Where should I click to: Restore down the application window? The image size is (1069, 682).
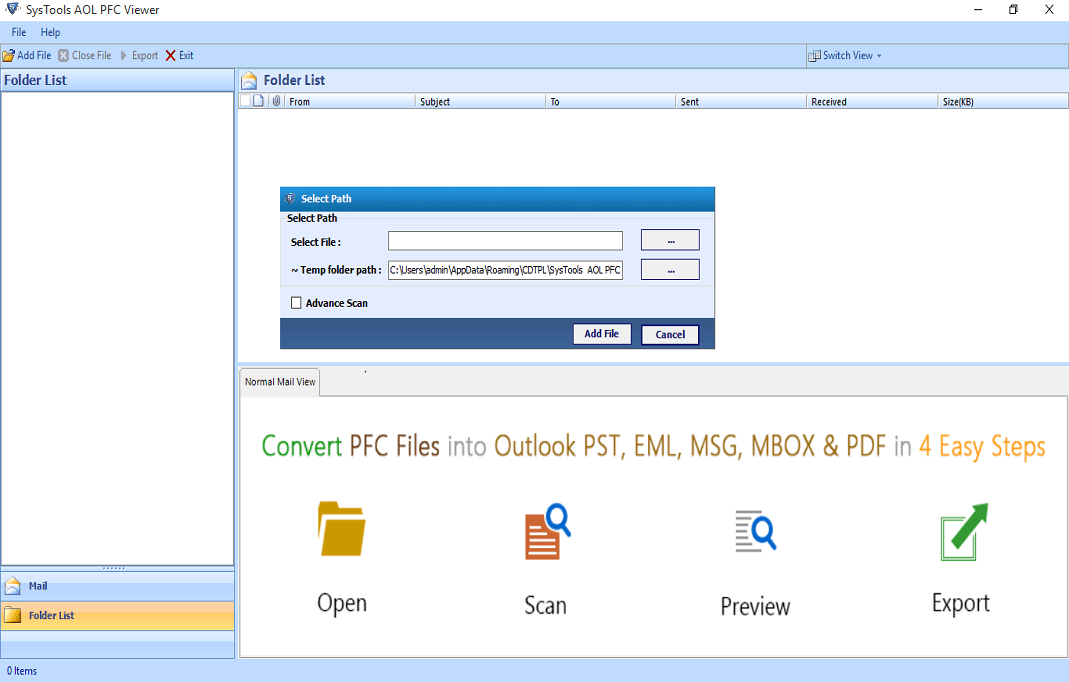1013,10
